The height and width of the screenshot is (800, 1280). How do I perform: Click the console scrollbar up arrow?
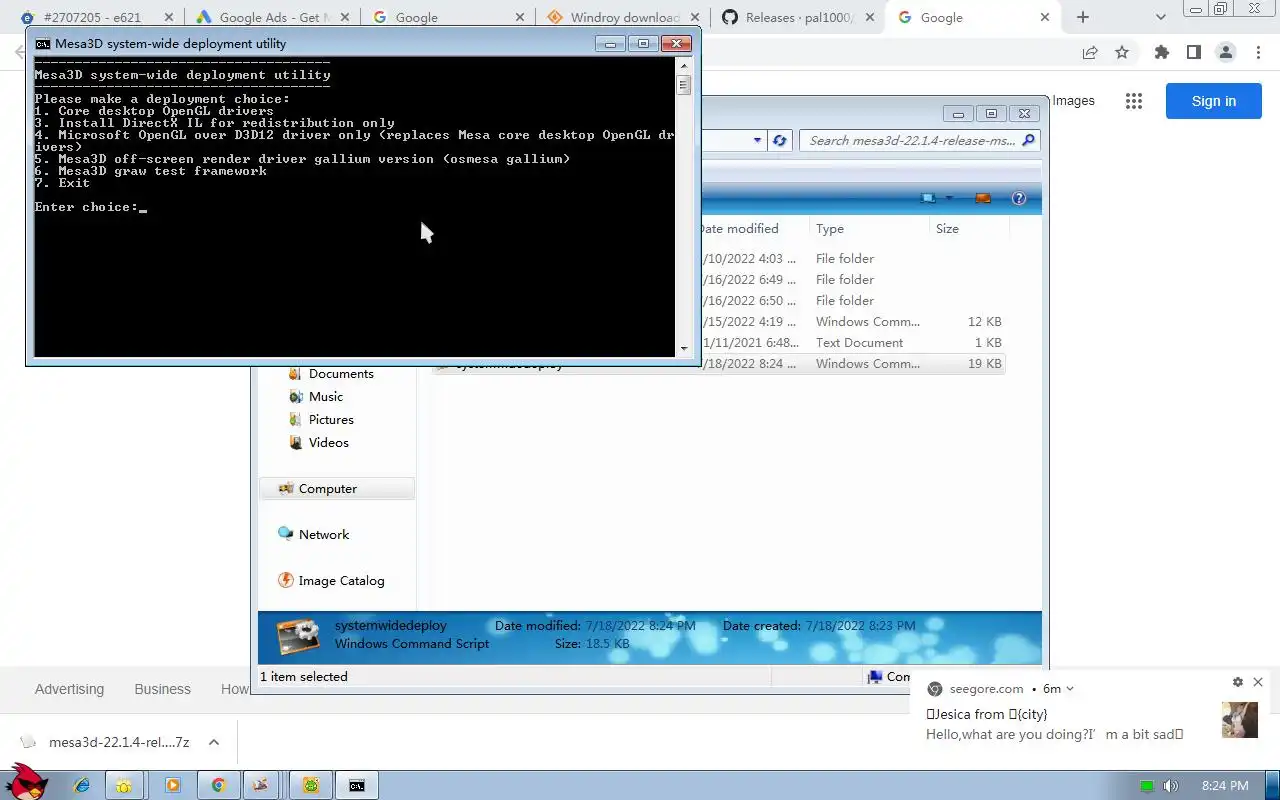click(x=684, y=64)
